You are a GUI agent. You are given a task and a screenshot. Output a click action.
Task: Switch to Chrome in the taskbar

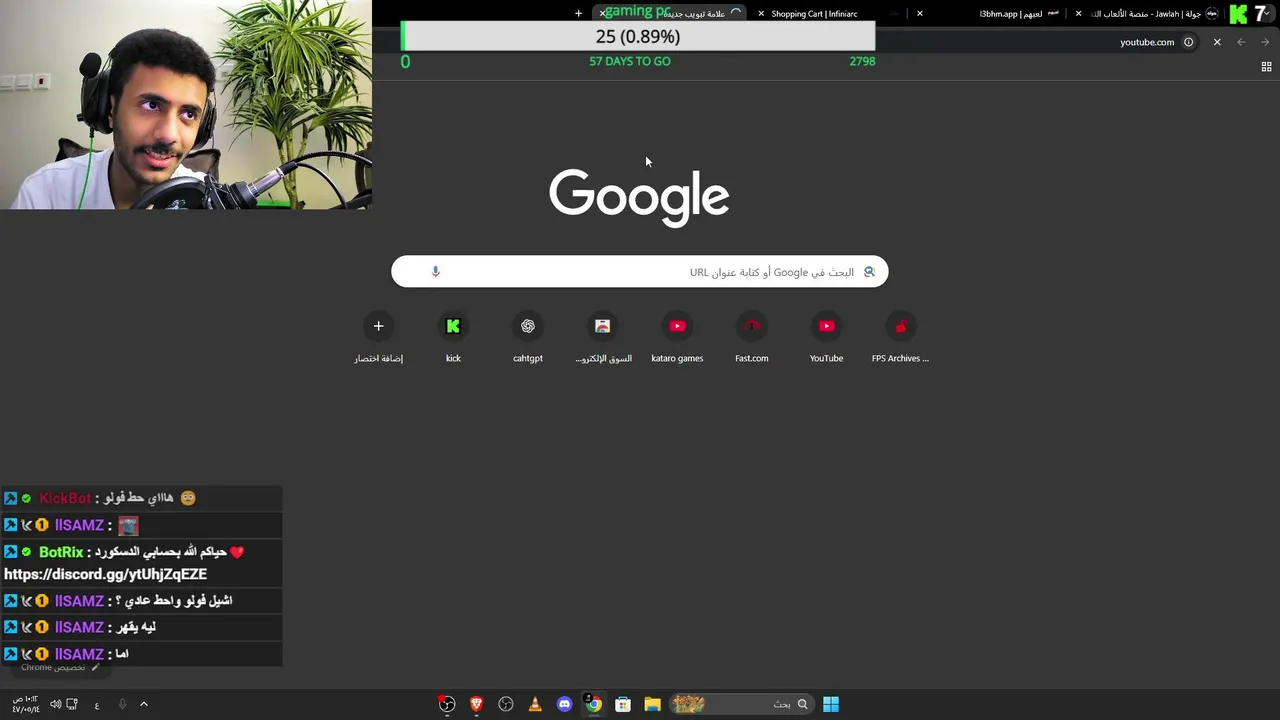pos(594,704)
